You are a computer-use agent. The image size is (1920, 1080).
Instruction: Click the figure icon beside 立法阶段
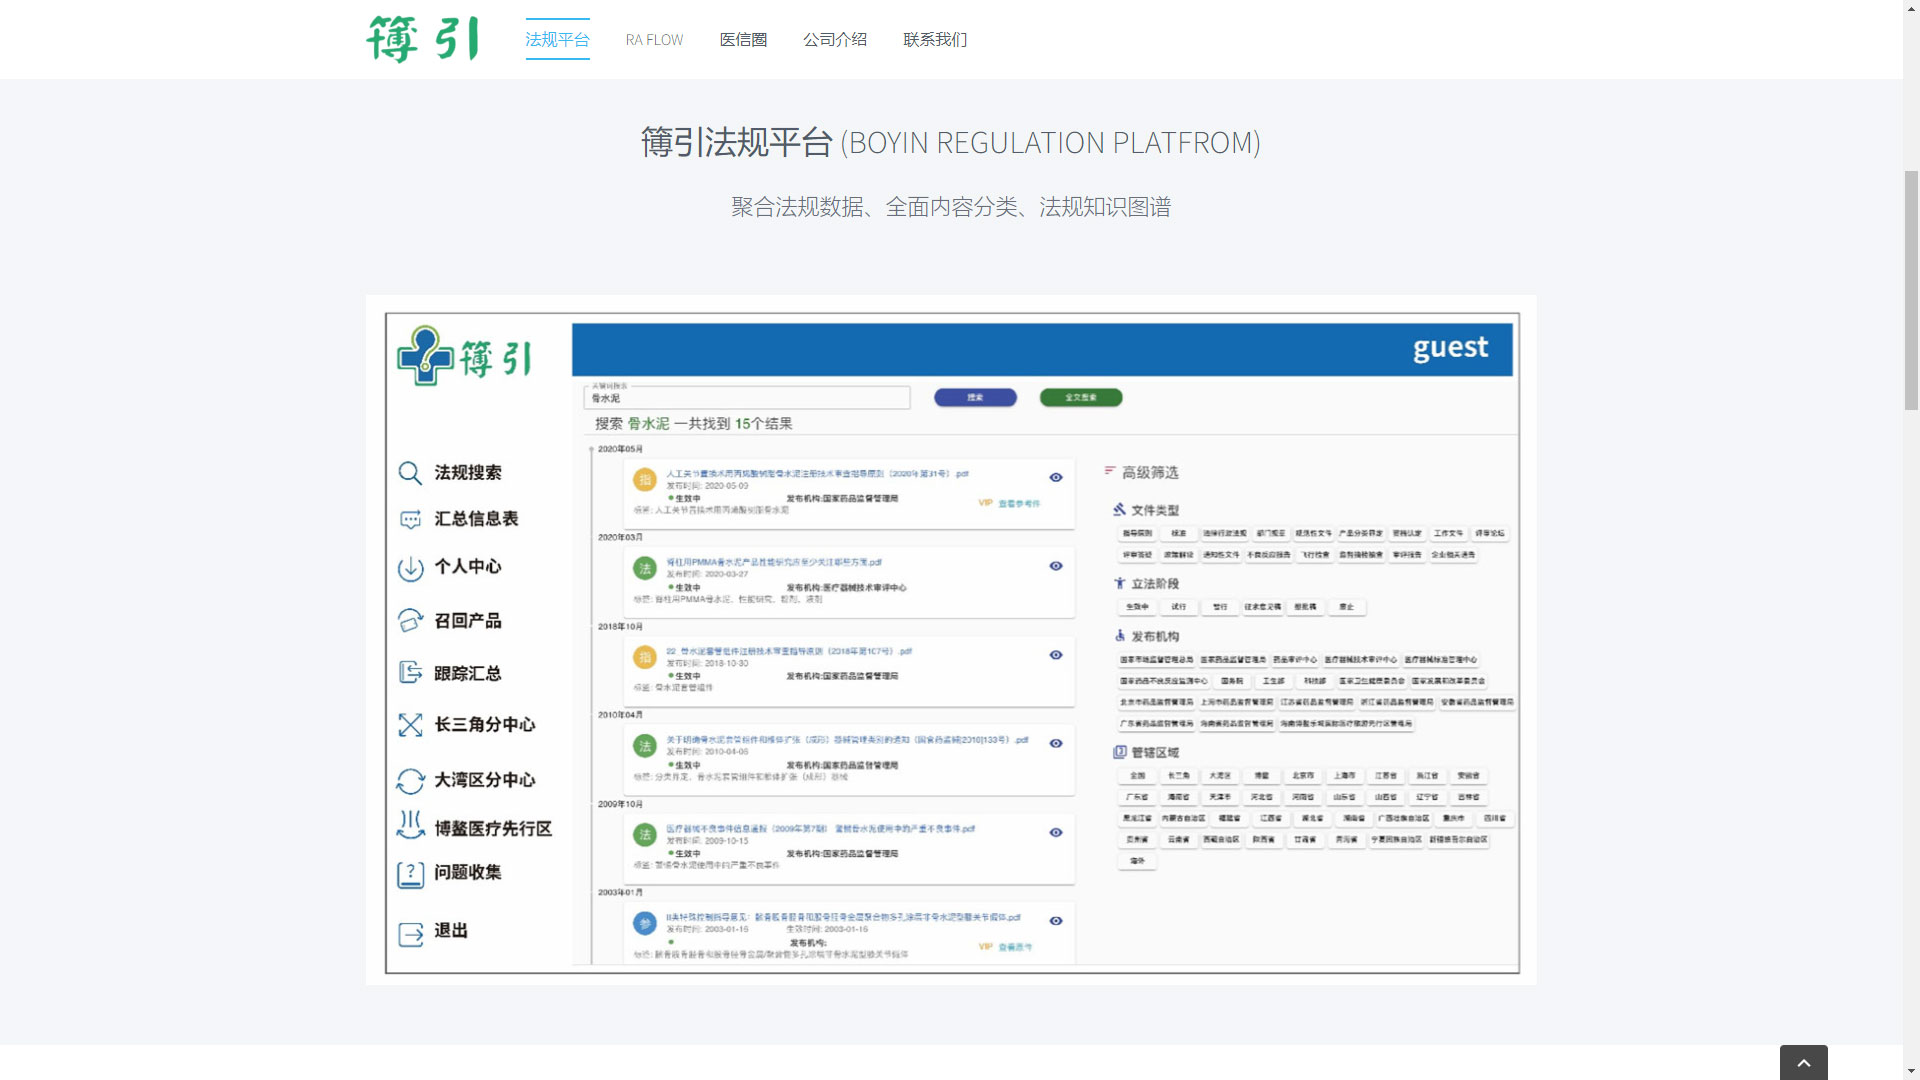click(1120, 582)
